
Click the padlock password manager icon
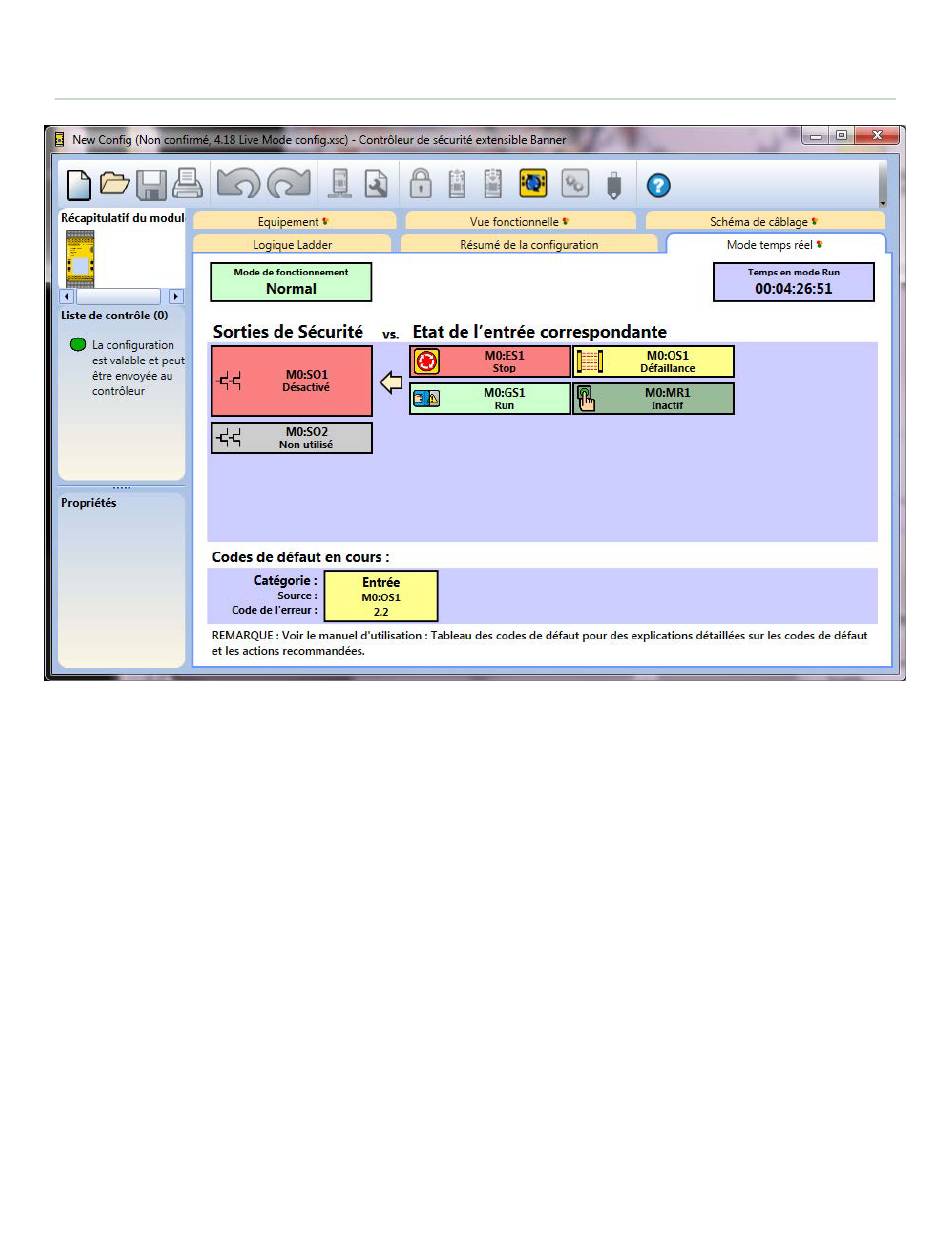coord(421,185)
